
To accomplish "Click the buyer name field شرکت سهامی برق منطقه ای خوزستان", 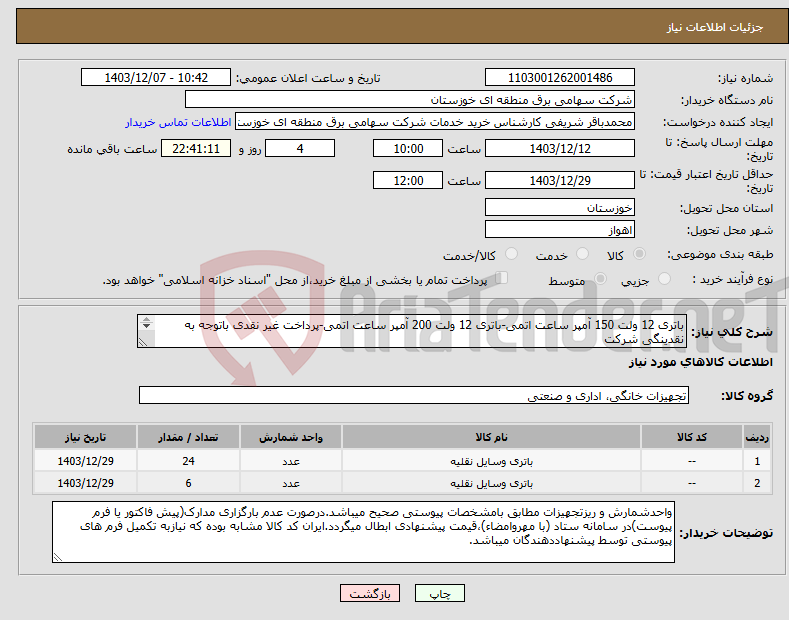I will pos(410,100).
